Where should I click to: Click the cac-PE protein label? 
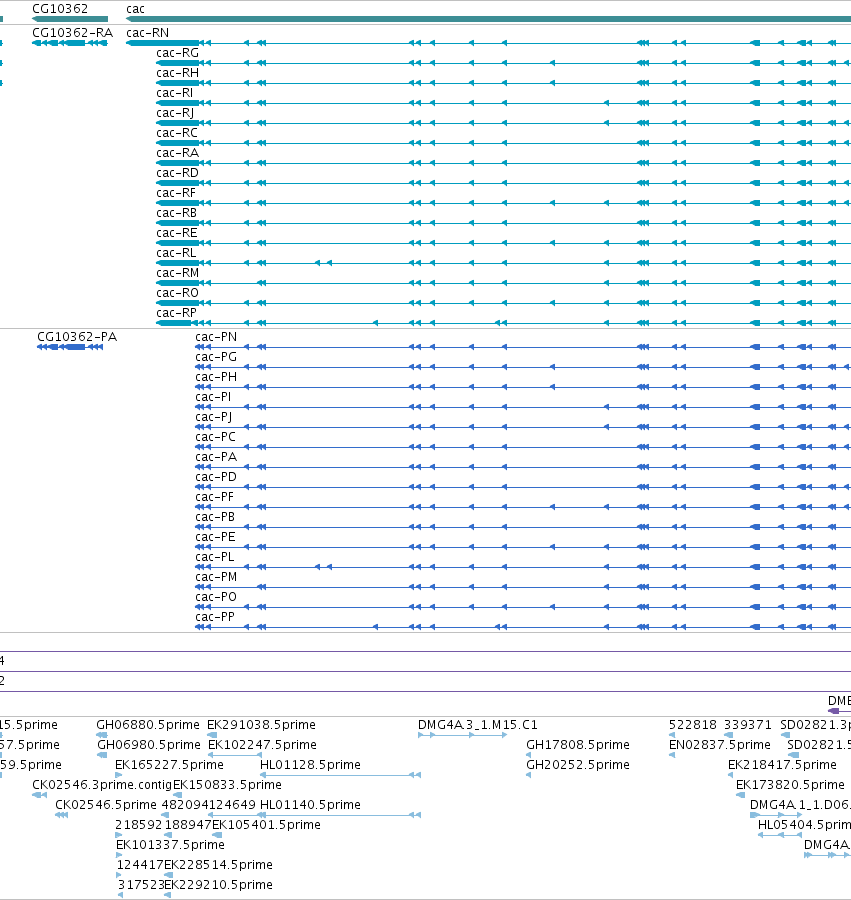[215, 537]
